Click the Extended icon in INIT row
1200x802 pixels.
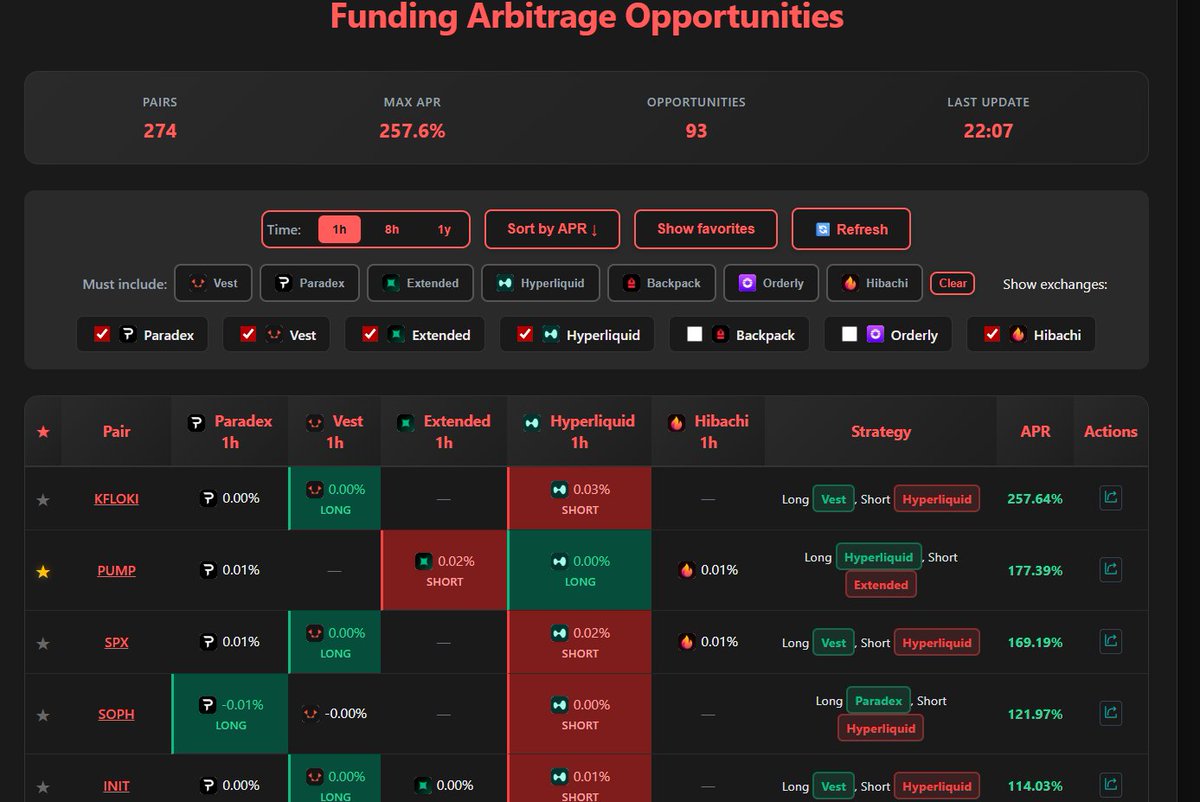coord(422,786)
